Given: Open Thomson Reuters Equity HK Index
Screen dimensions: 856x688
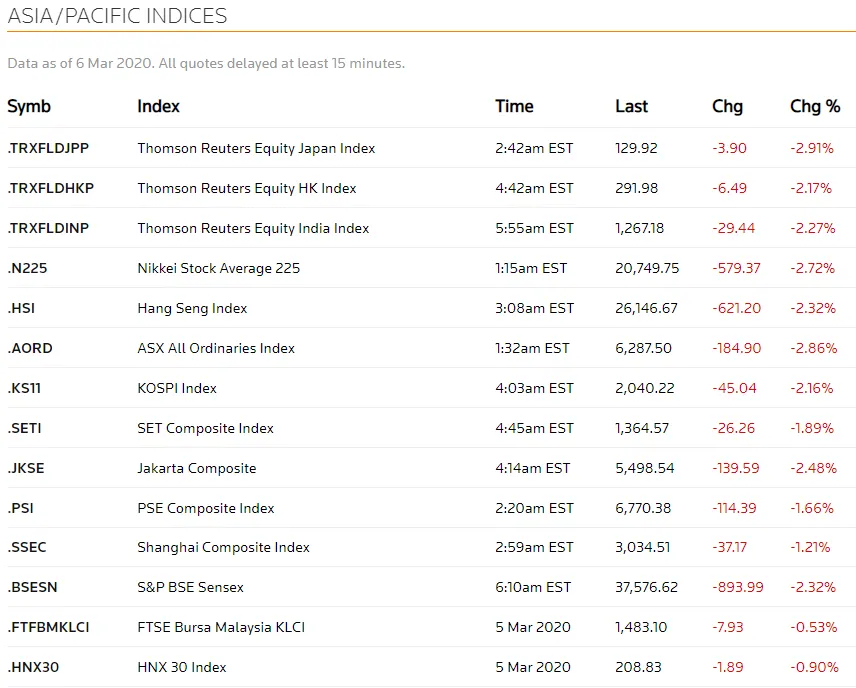Looking at the screenshot, I should tap(247, 188).
